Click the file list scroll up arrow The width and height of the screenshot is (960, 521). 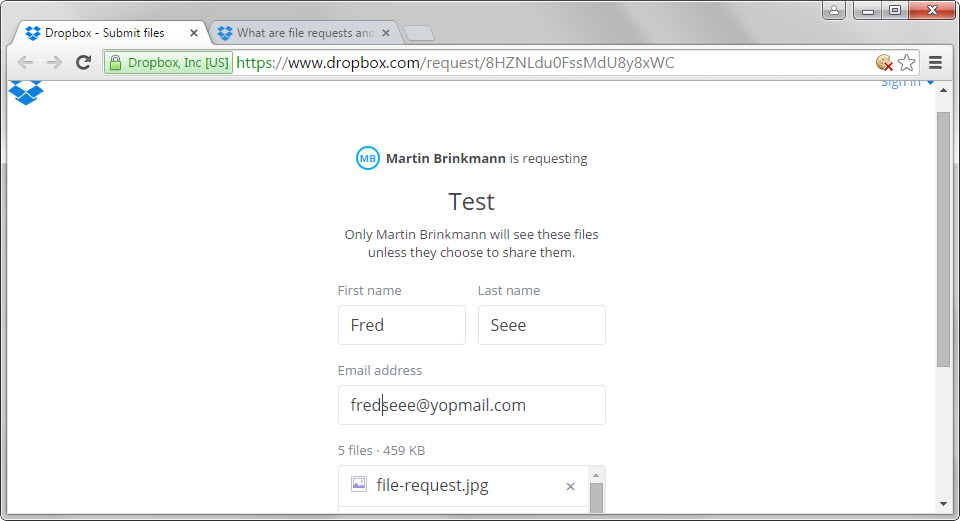click(596, 475)
